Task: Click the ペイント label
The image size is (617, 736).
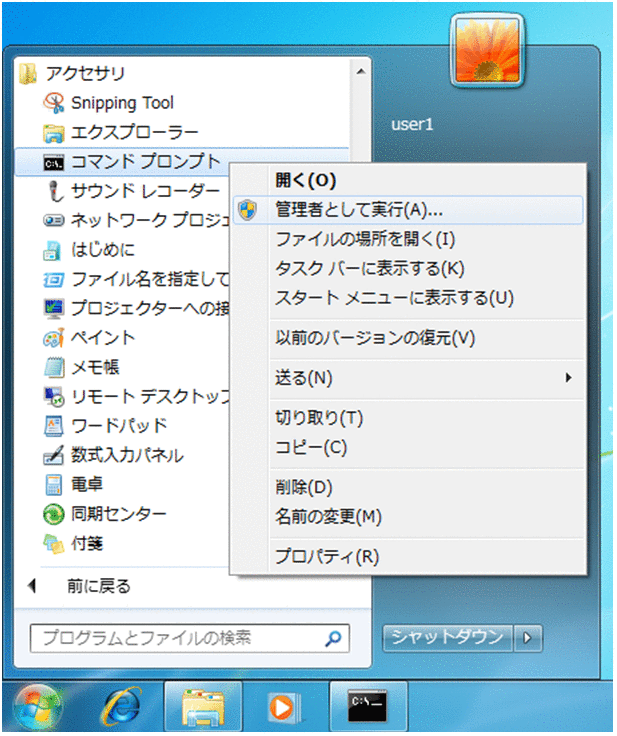Action: (103, 338)
